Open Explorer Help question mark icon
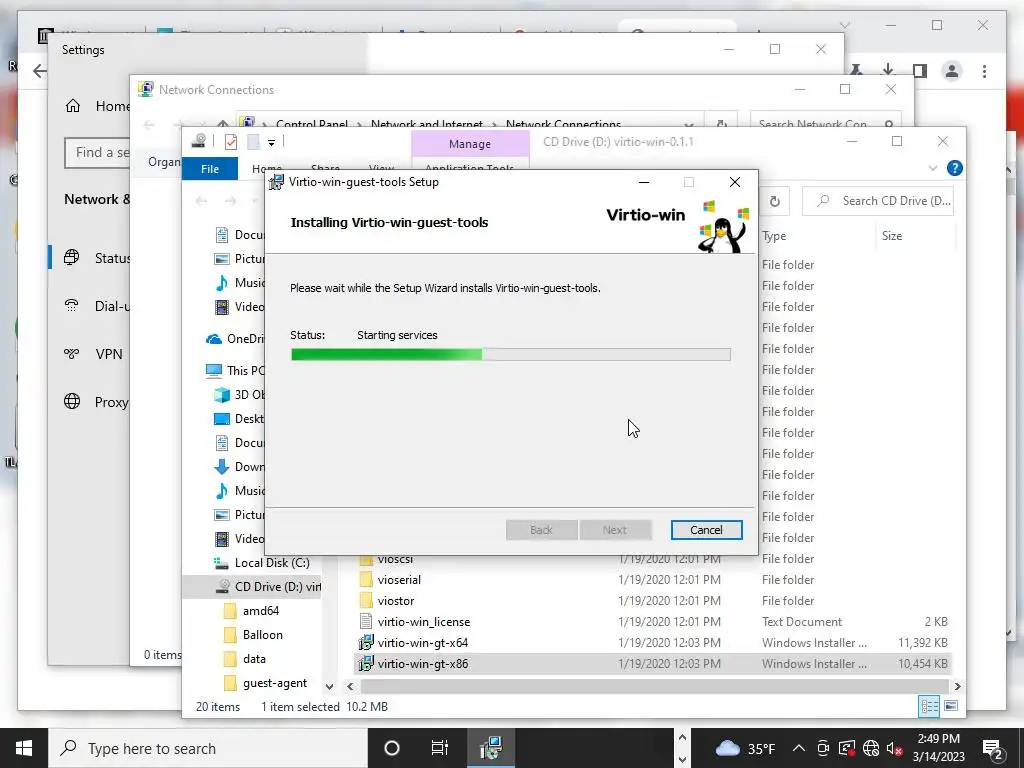 (954, 168)
